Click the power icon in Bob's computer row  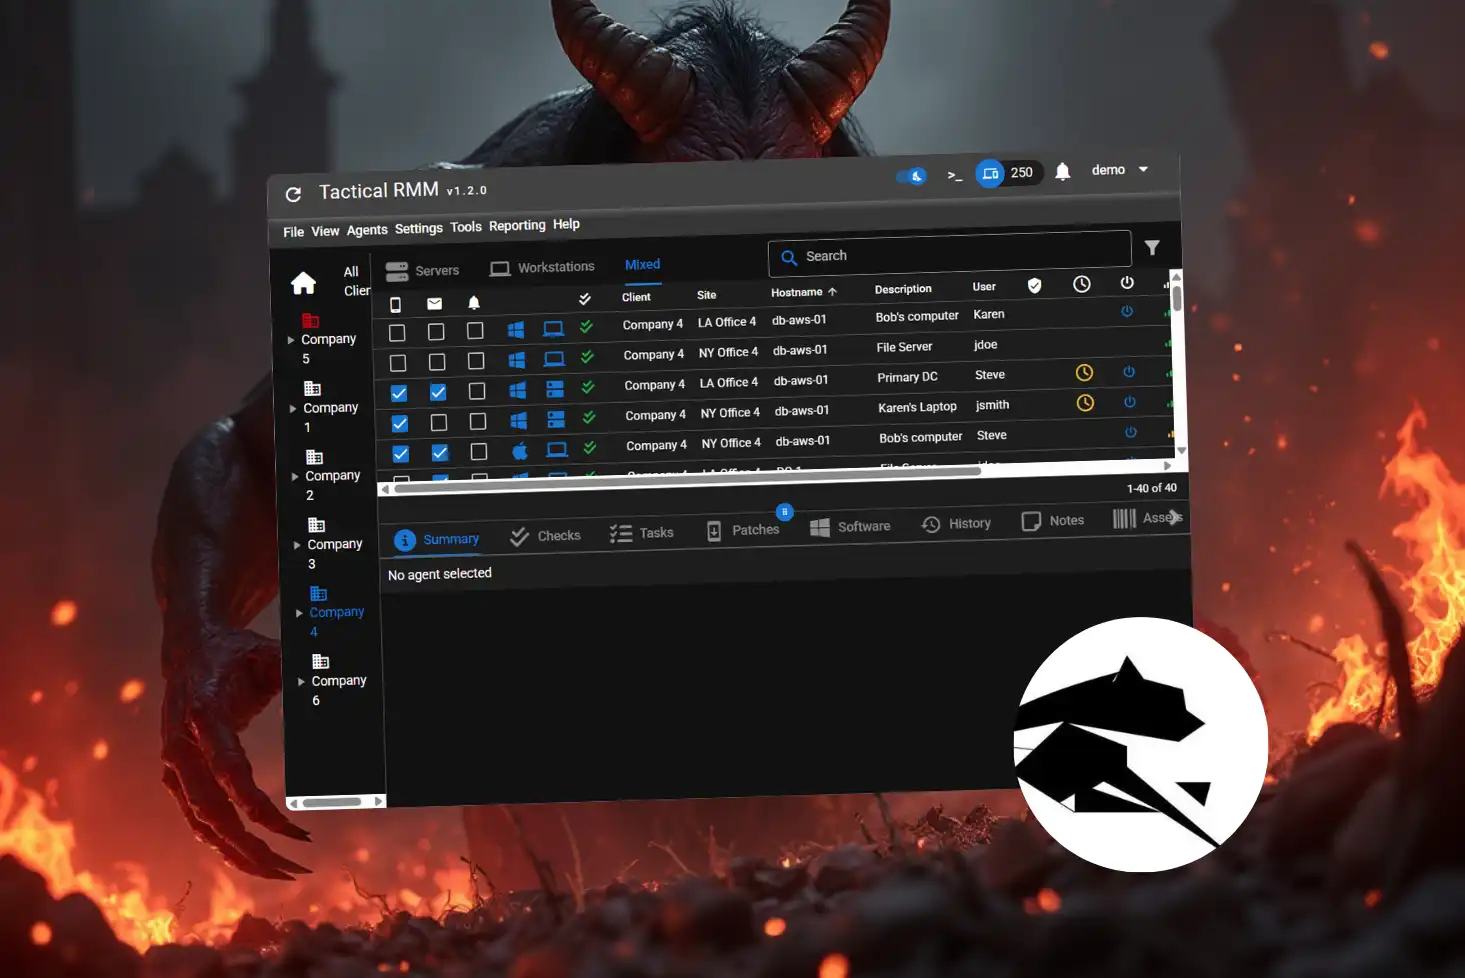click(x=1127, y=312)
